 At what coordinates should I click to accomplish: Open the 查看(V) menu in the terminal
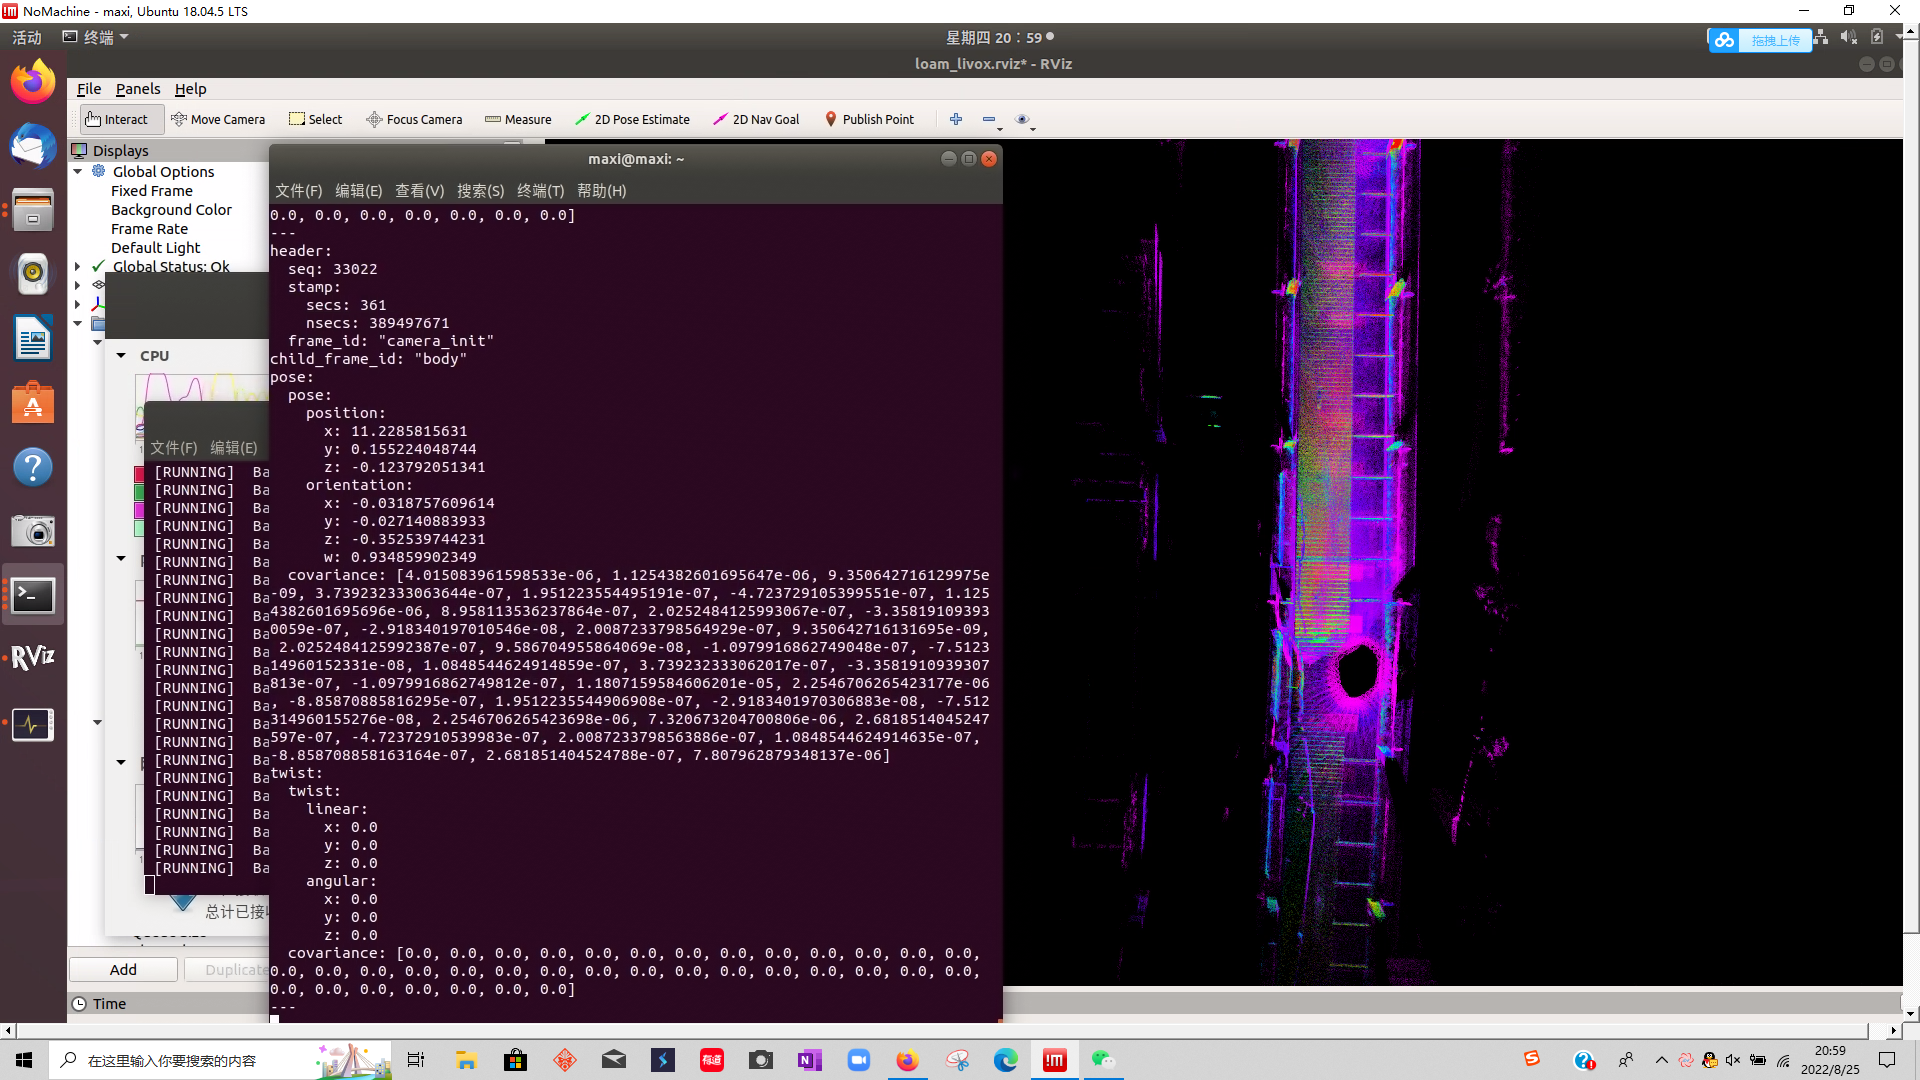pyautogui.click(x=419, y=190)
